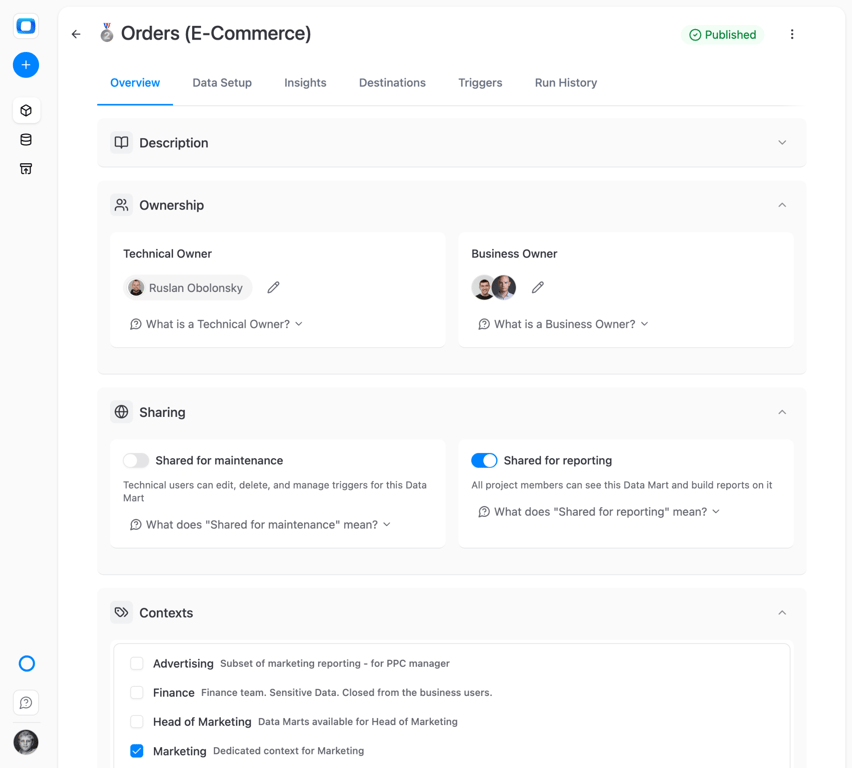The width and height of the screenshot is (852, 768).
Task: Expand 'What is a Business Owner?'
Action: point(563,324)
